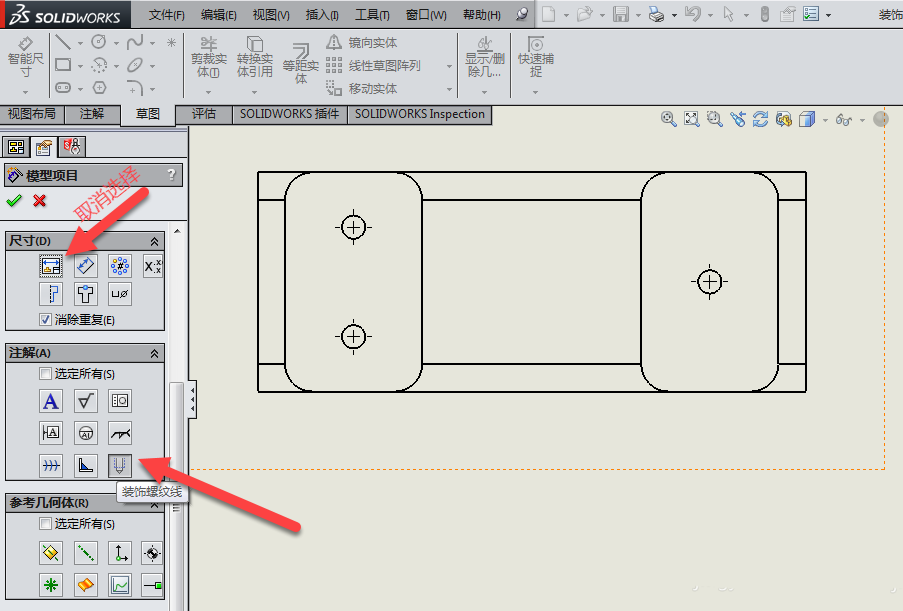Click Quick Snaps tool
Image resolution: width=903 pixels, height=611 pixels.
536,57
